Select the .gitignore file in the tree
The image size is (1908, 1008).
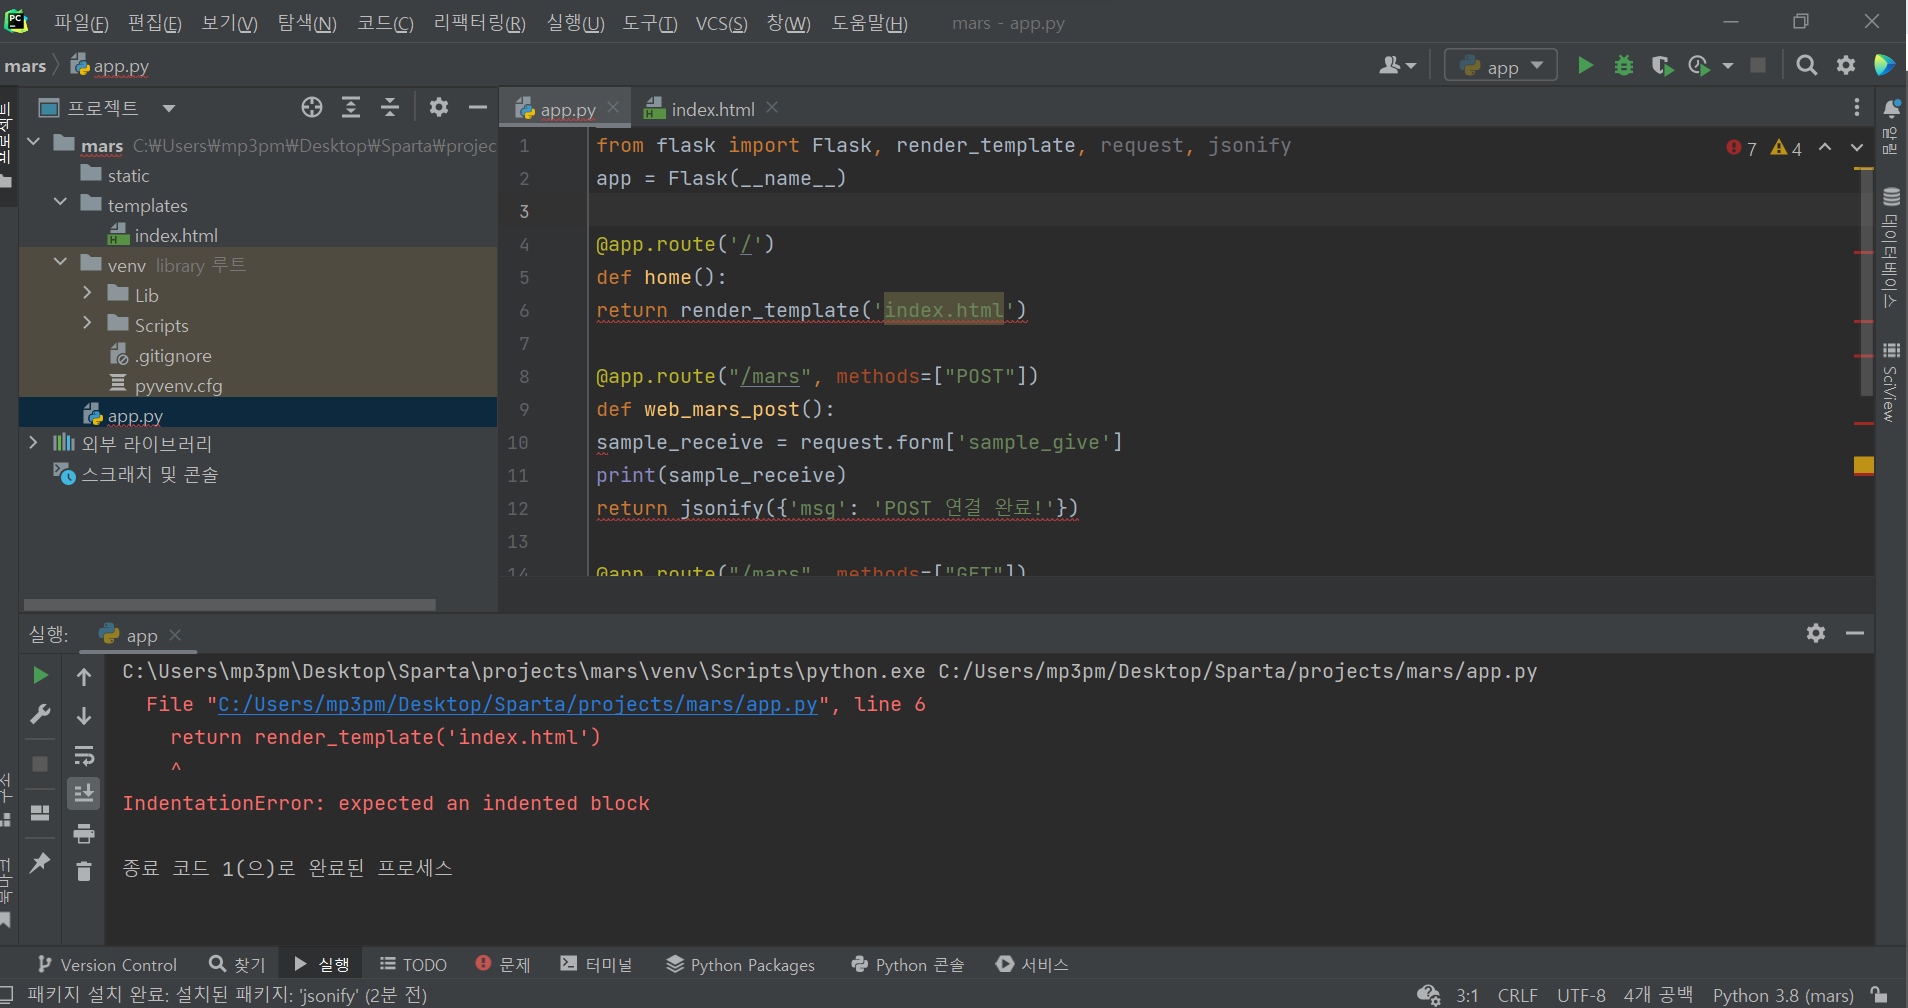[x=160, y=355]
